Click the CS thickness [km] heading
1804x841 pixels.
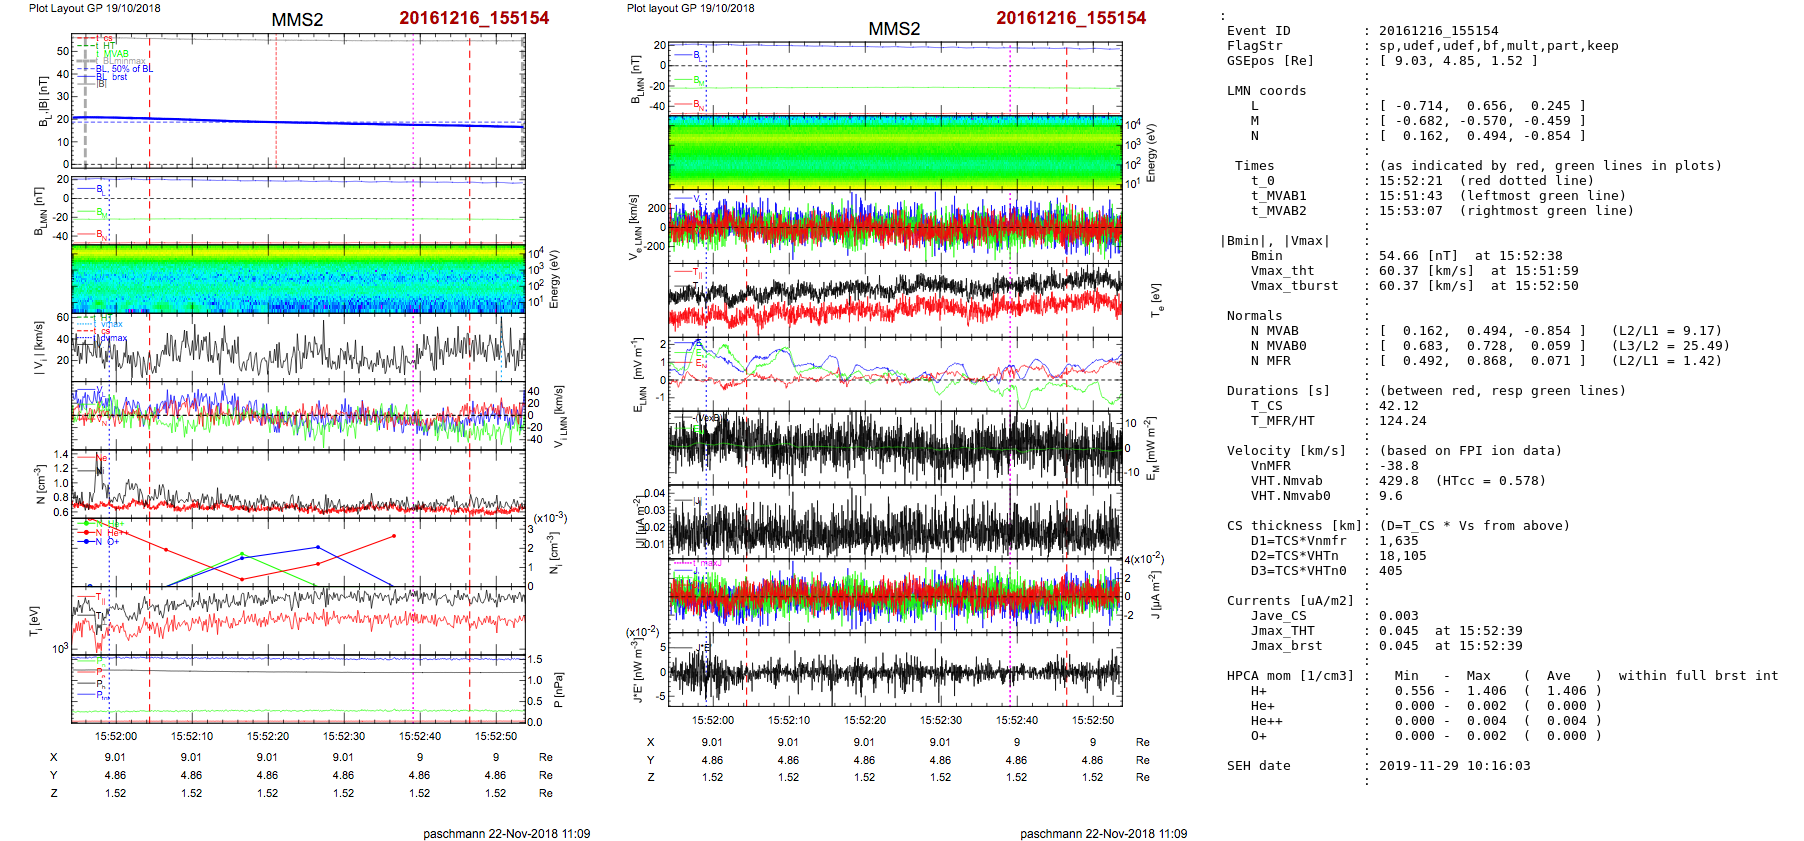pos(1294,526)
